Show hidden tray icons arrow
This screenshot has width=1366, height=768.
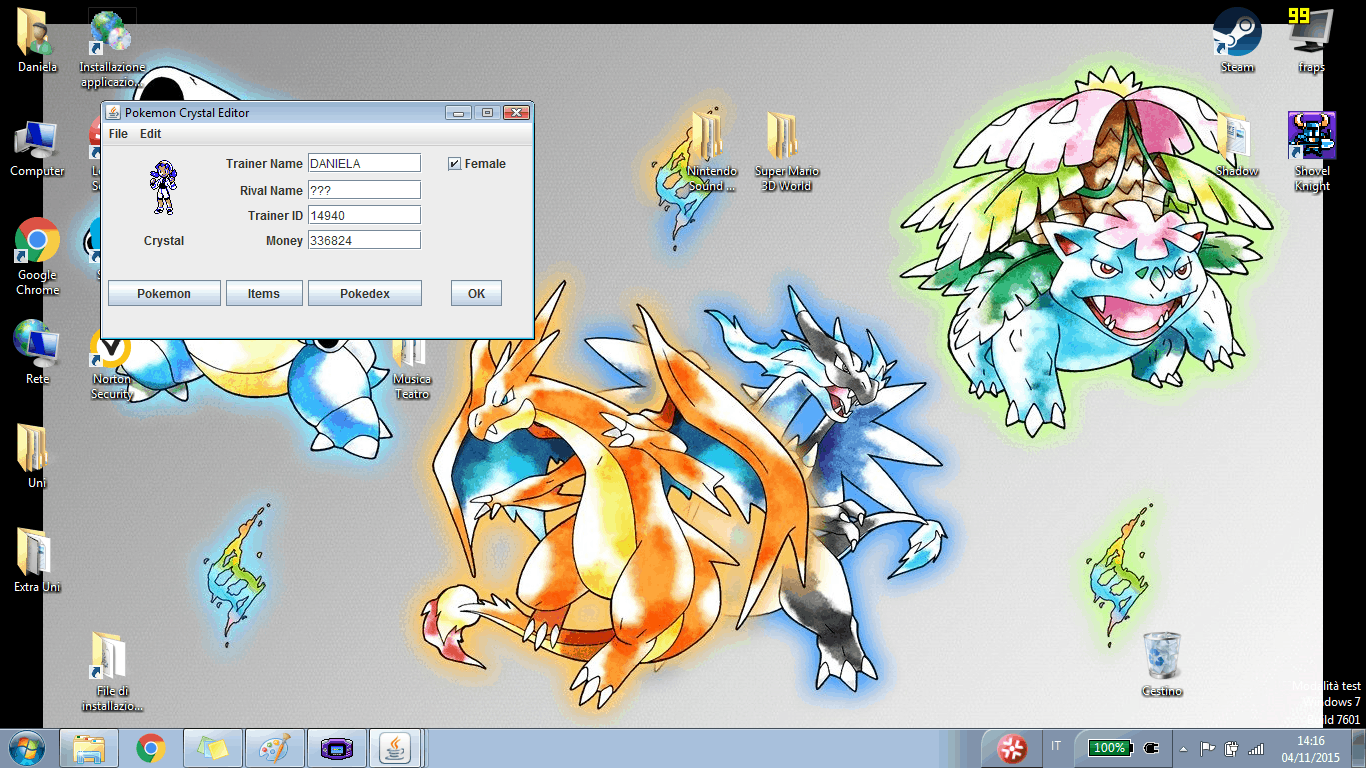pyautogui.click(x=1185, y=748)
